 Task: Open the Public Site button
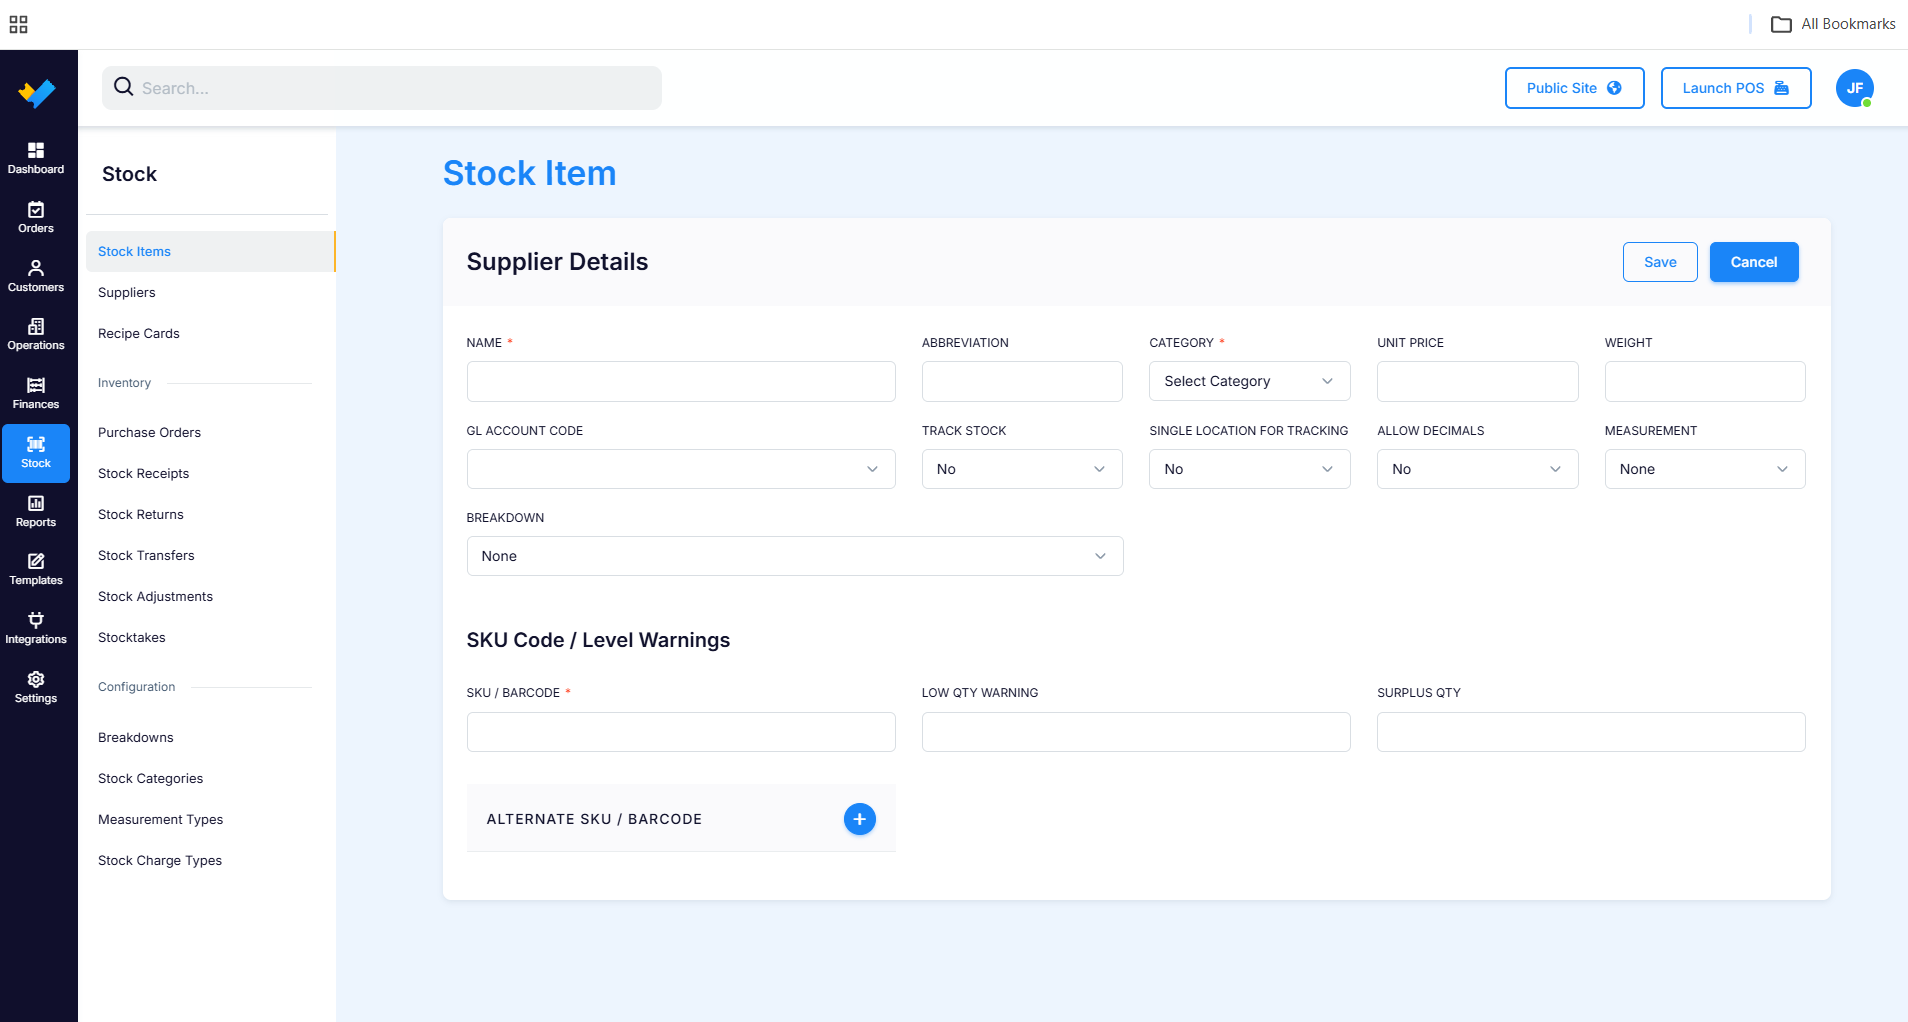[x=1575, y=88]
